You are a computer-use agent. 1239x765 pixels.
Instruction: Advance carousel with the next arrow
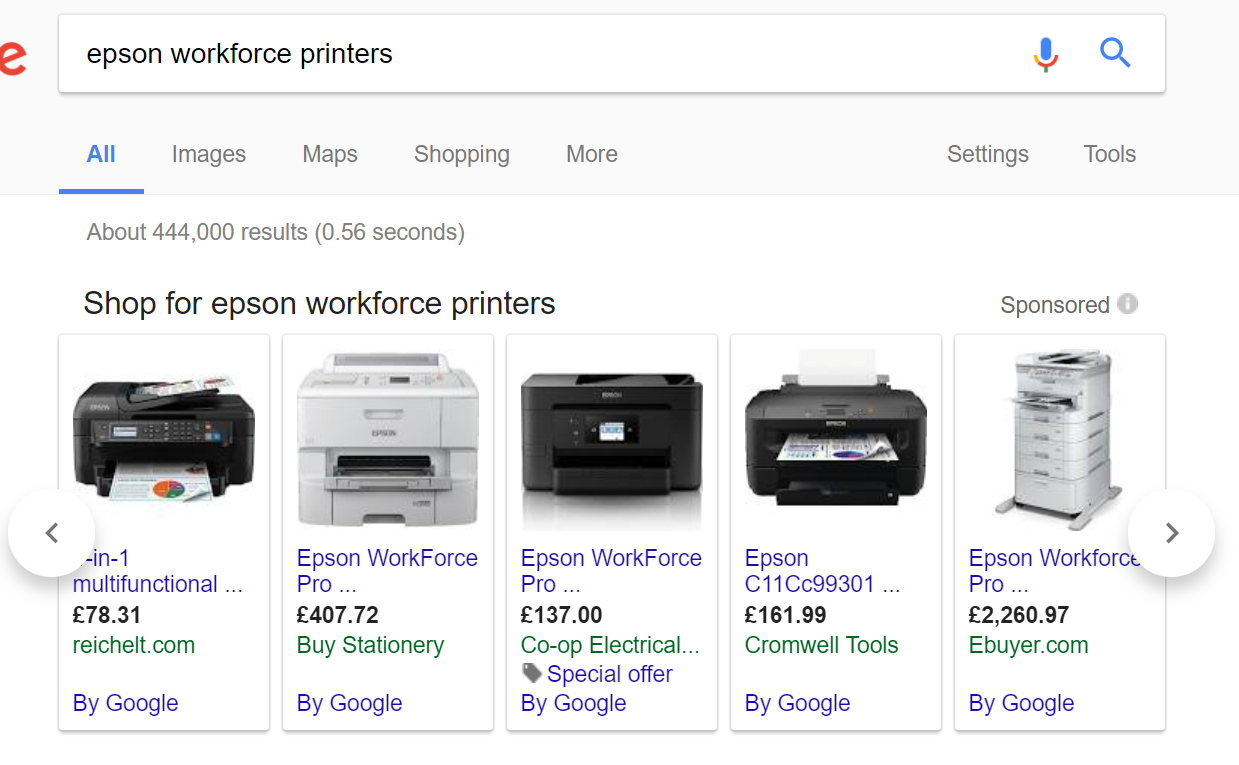click(1171, 533)
